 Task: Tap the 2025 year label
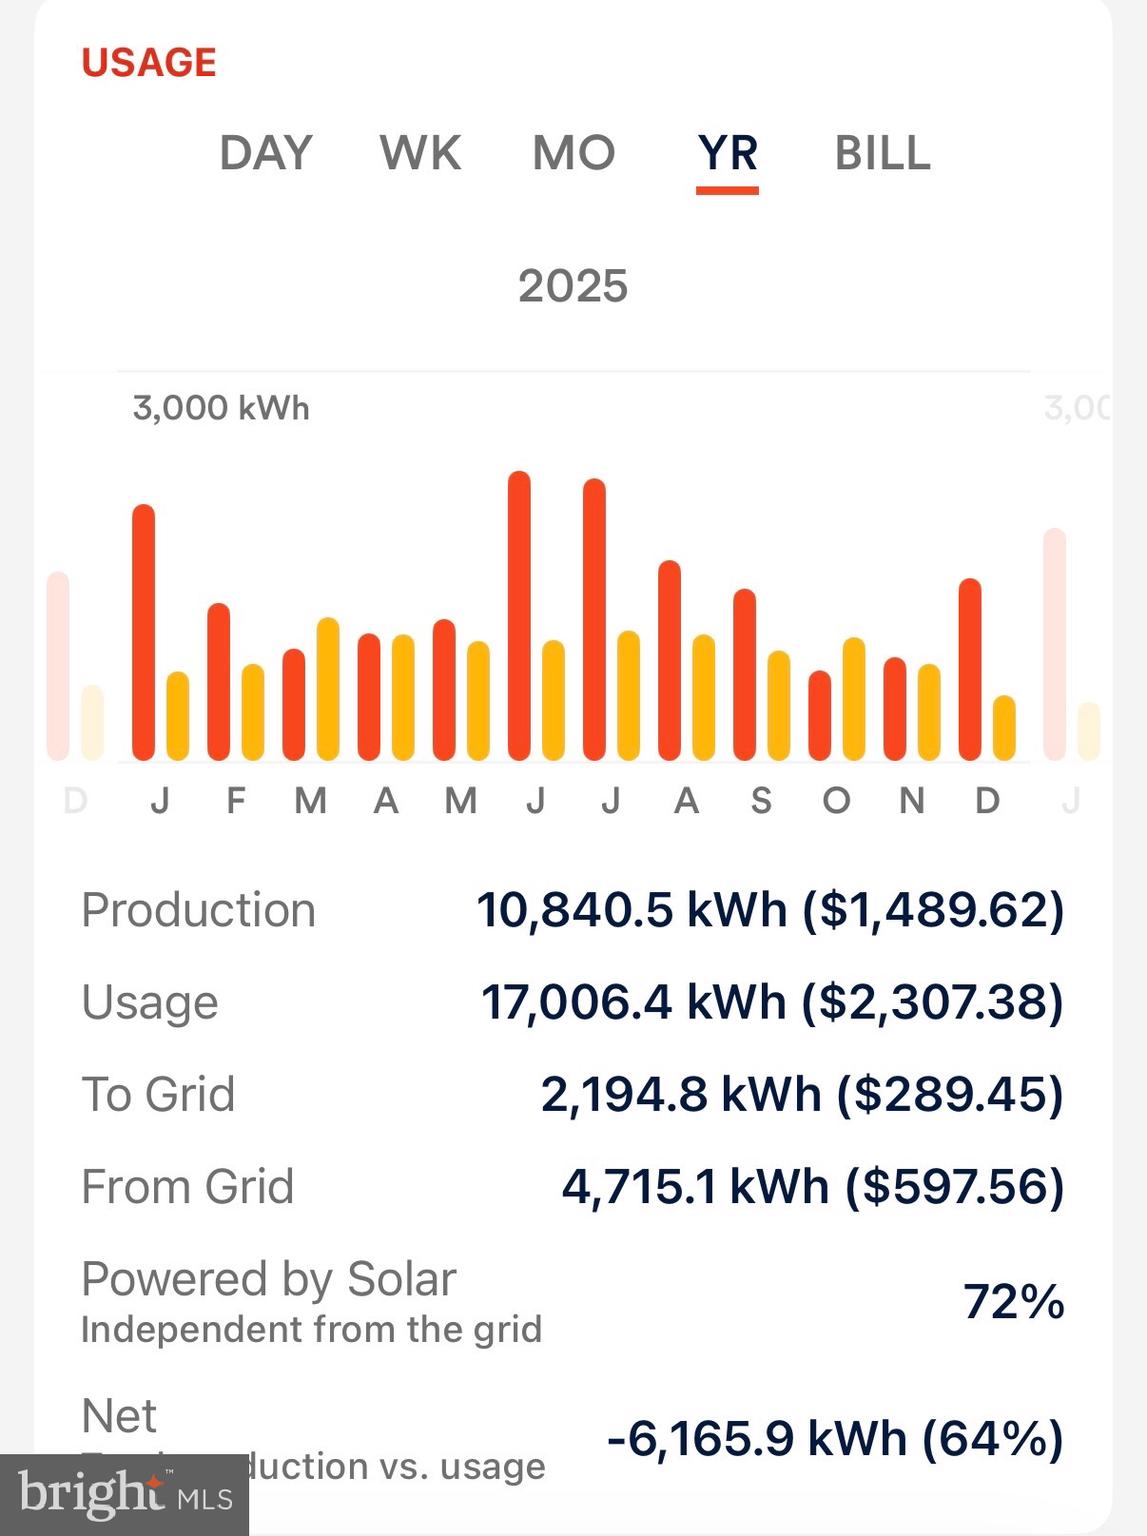(x=573, y=286)
